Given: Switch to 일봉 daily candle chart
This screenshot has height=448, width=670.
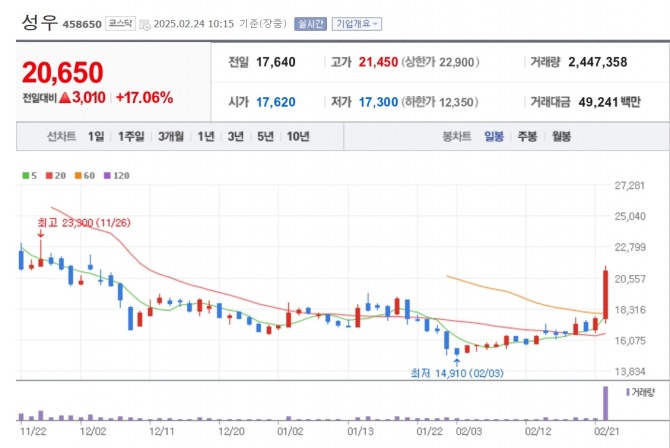Looking at the screenshot, I should coord(494,136).
